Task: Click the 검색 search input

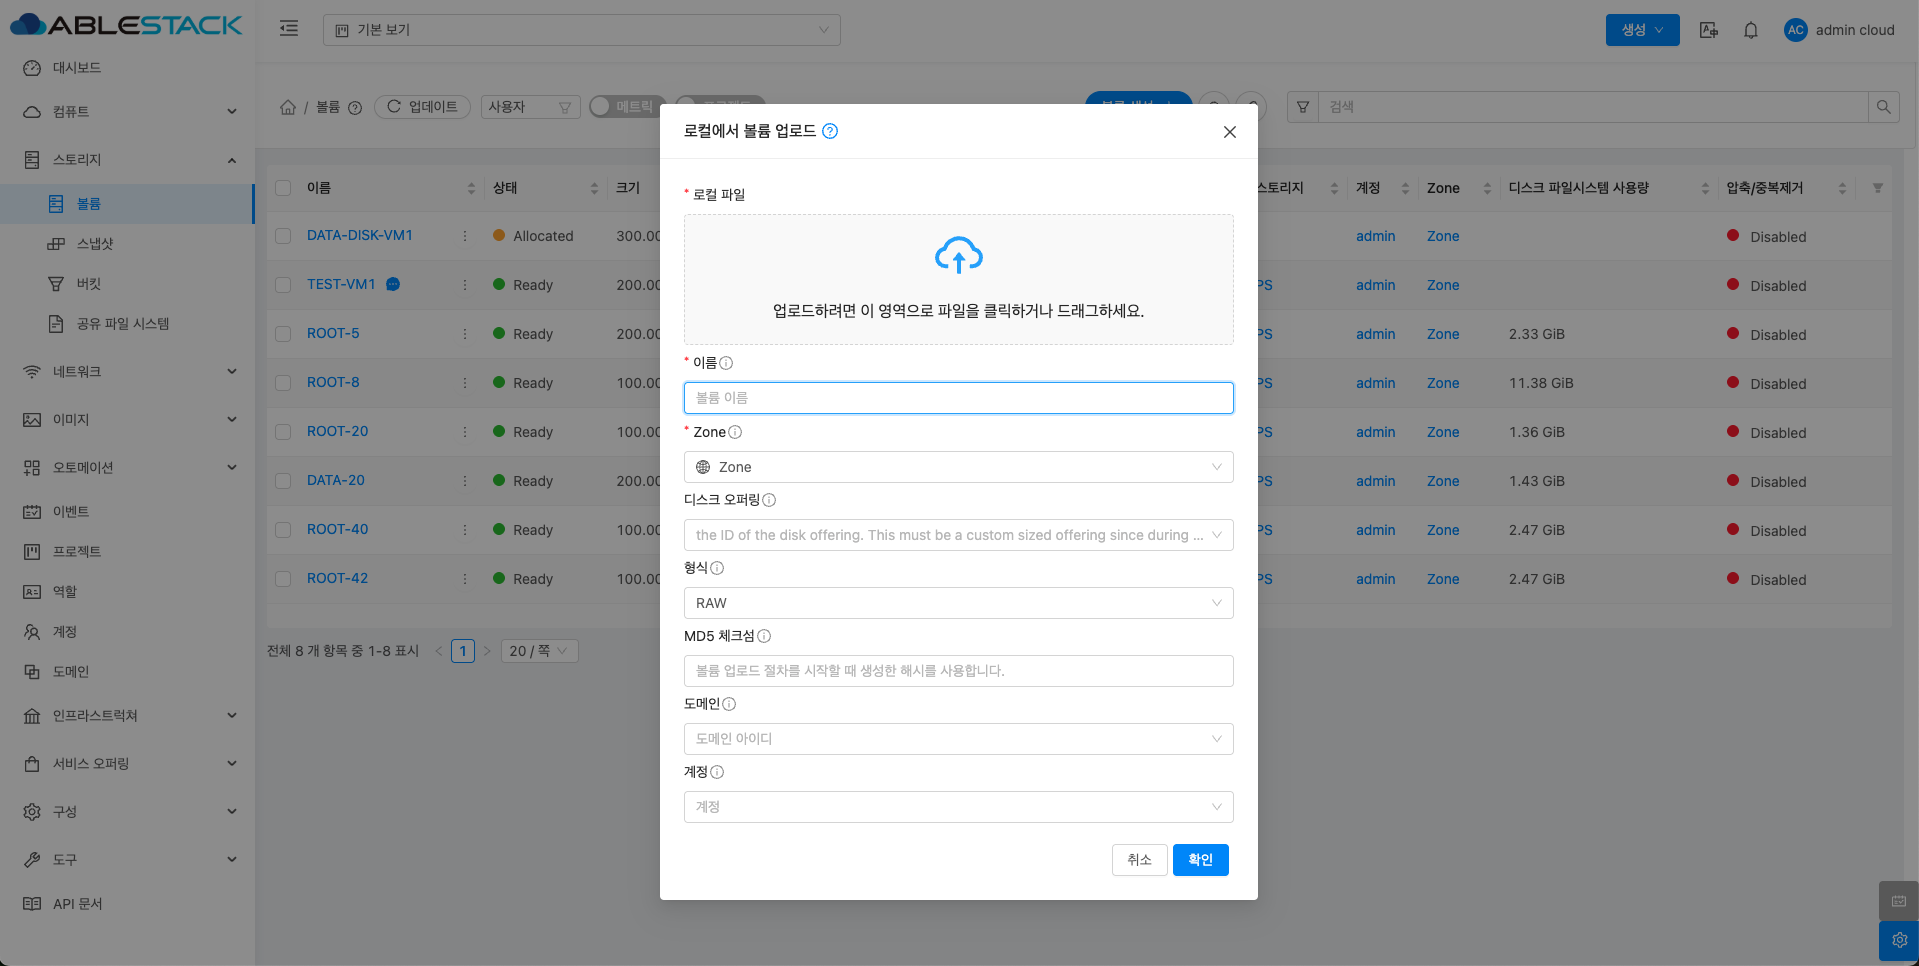Action: (1593, 107)
